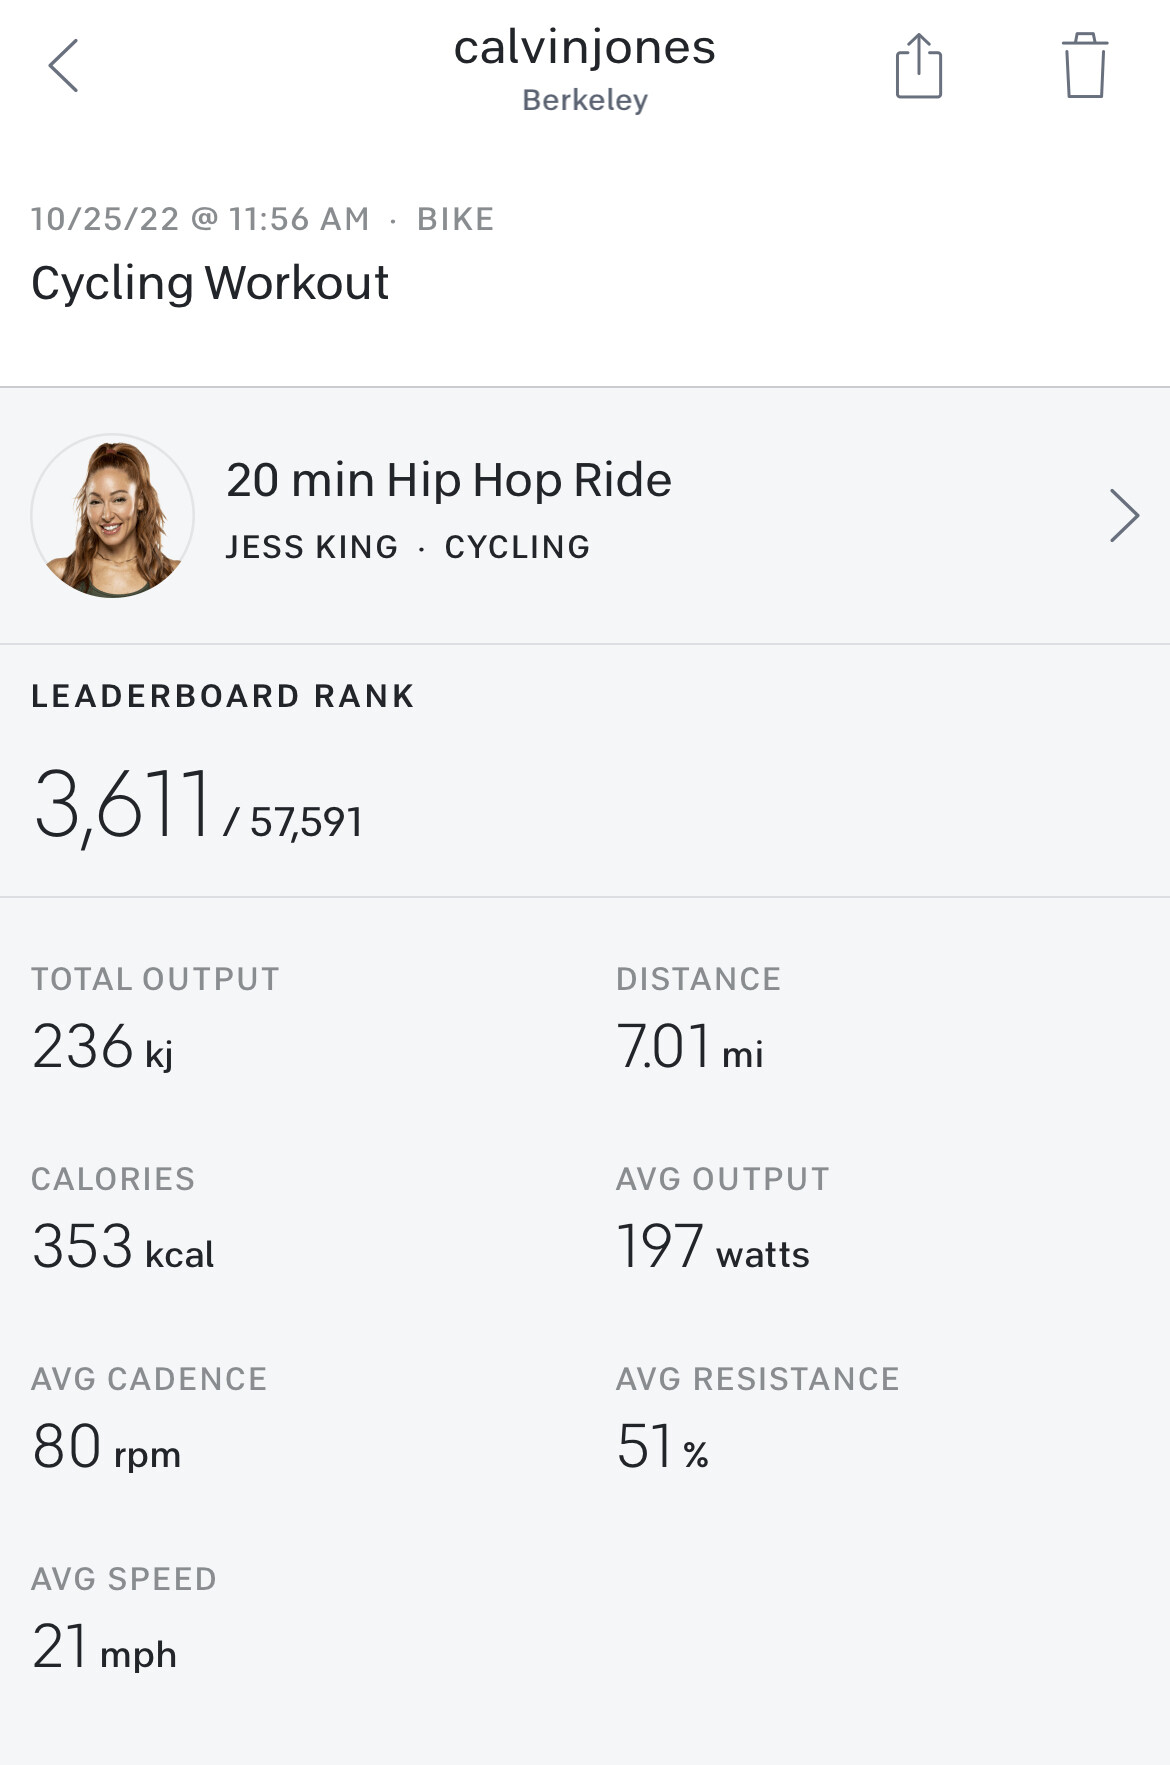Tap the Distance 7.01 mi stat

698,1020
